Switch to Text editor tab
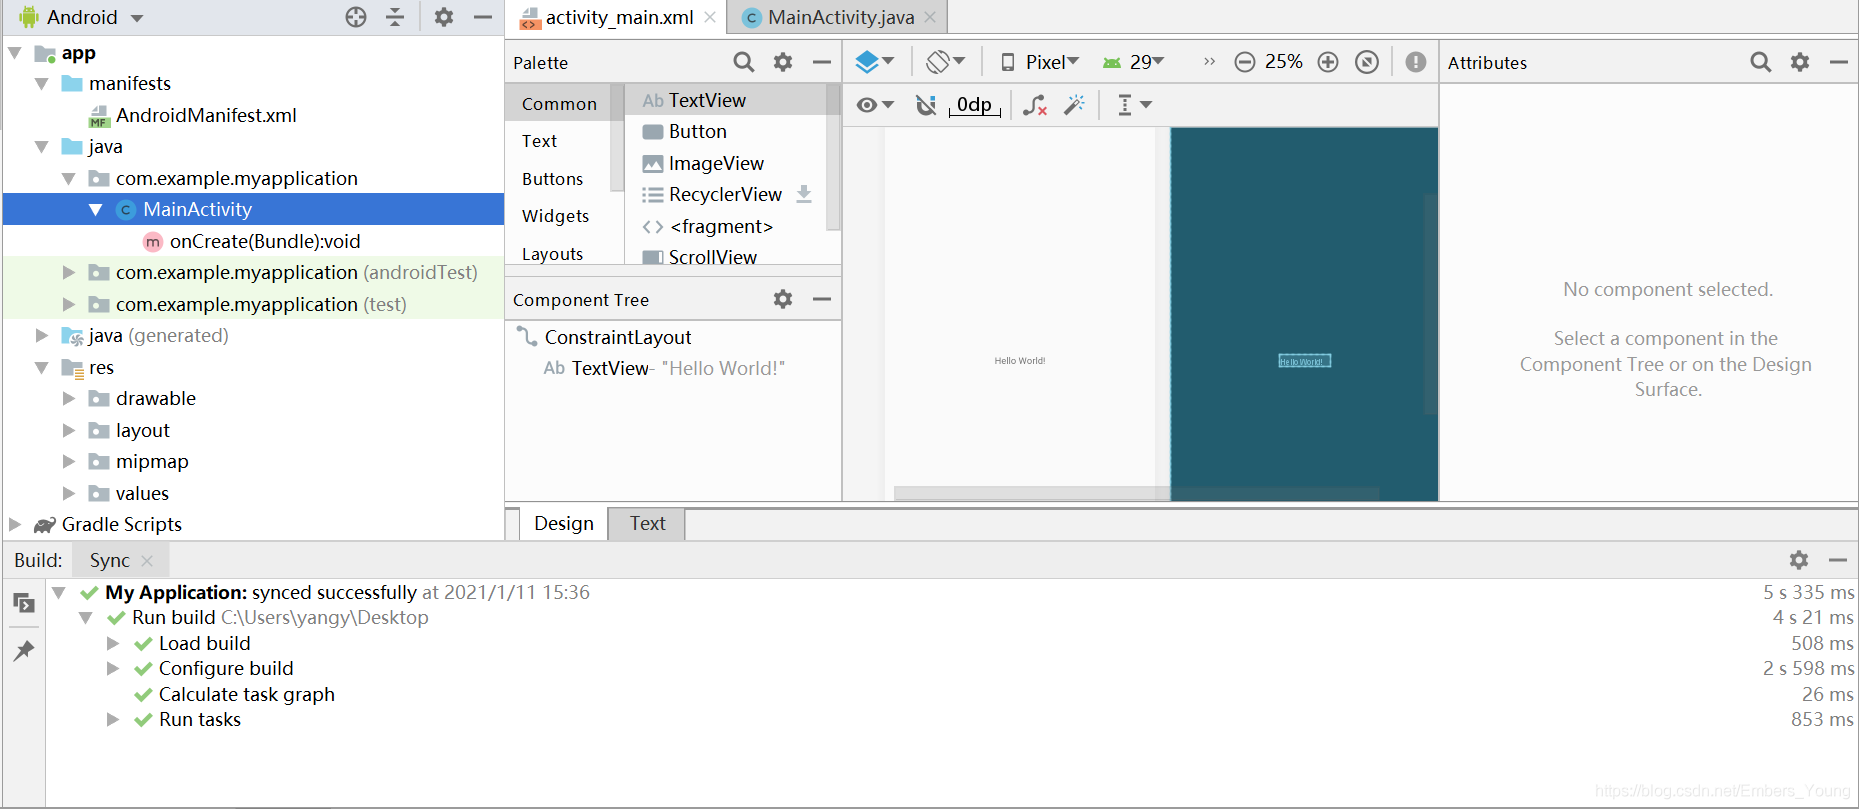The width and height of the screenshot is (1859, 809). (647, 523)
